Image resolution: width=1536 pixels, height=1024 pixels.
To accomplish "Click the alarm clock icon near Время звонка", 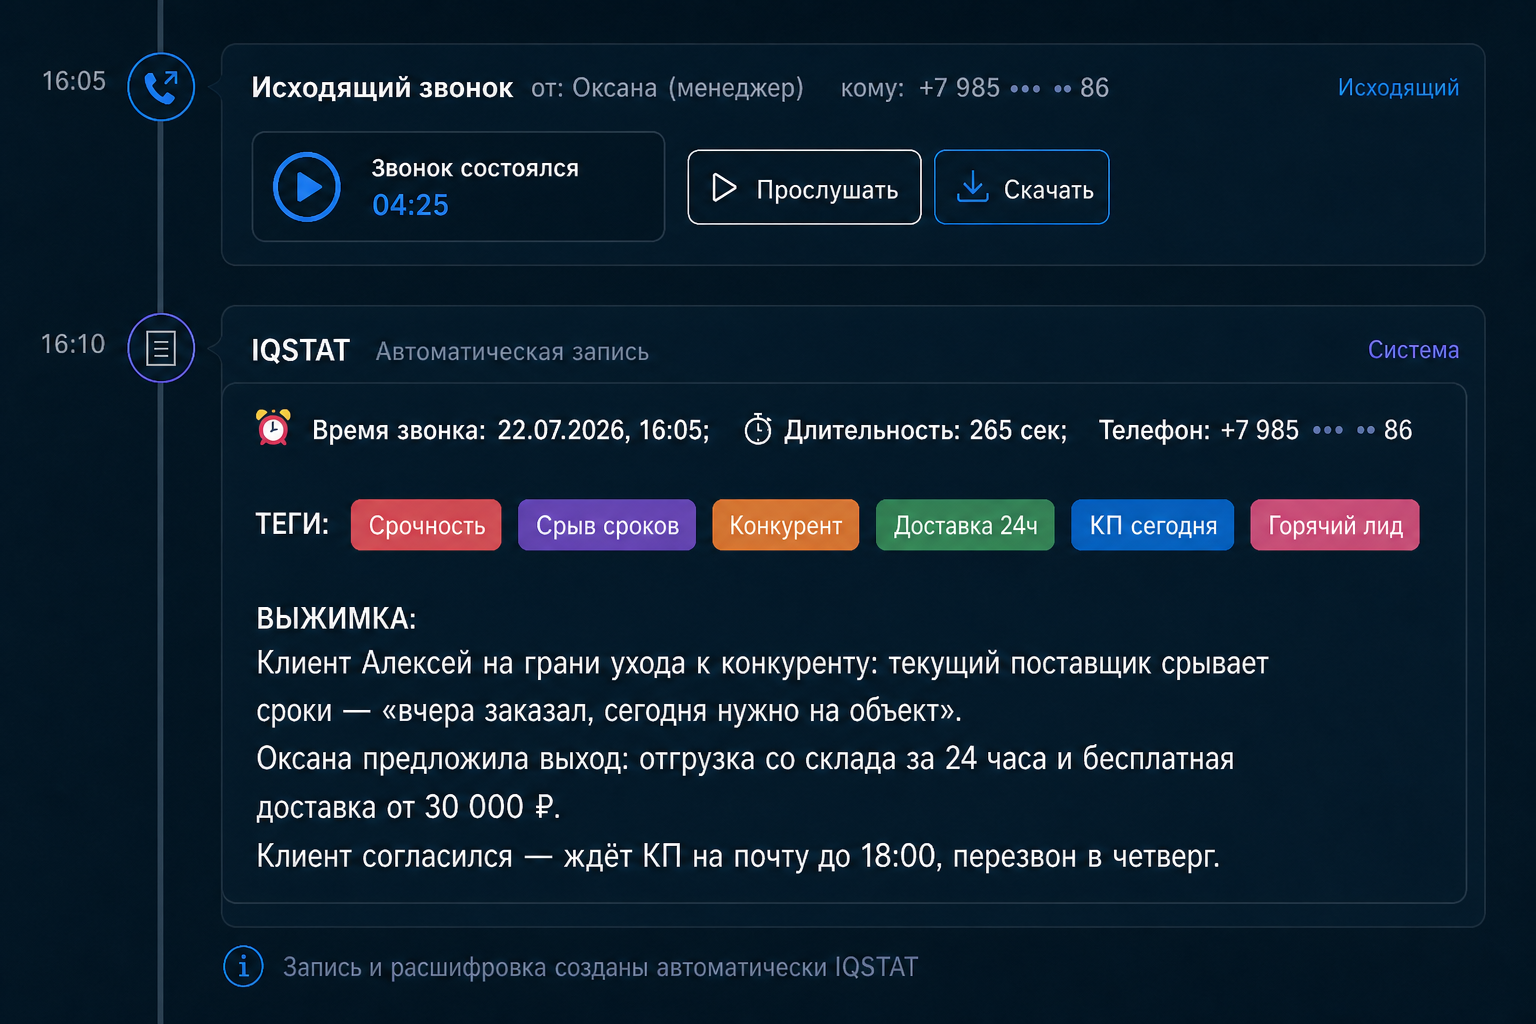I will [273, 428].
